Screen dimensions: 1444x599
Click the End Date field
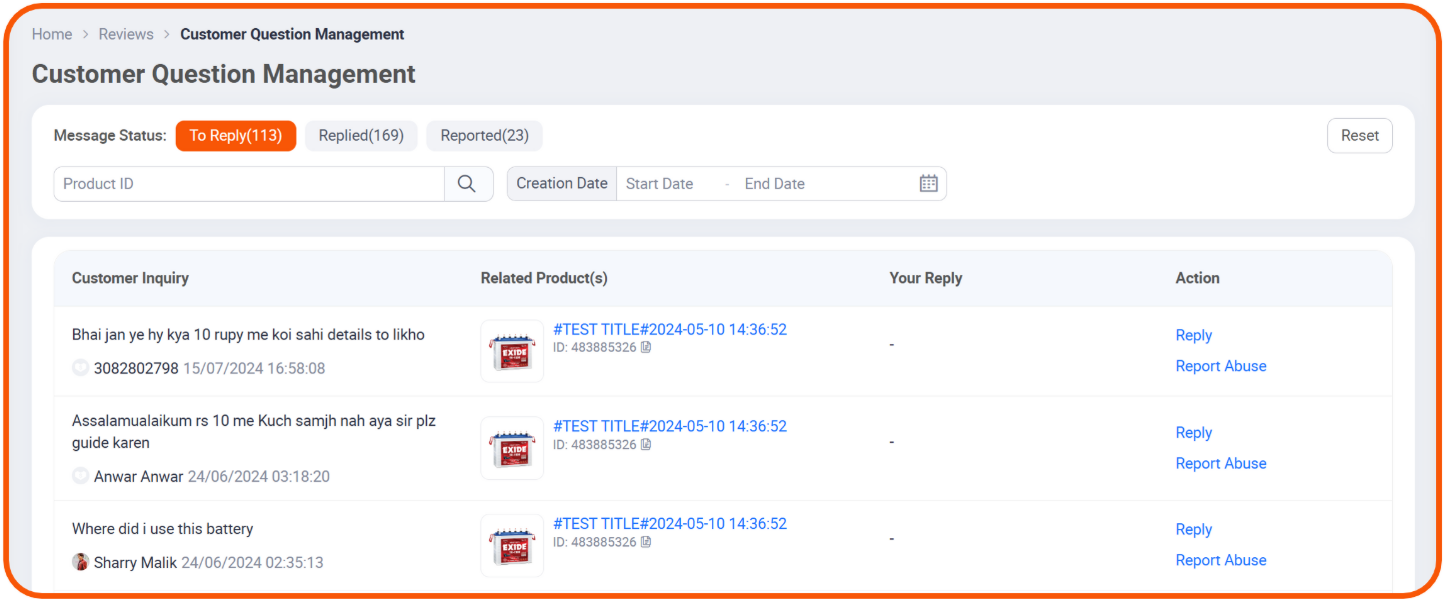click(775, 184)
